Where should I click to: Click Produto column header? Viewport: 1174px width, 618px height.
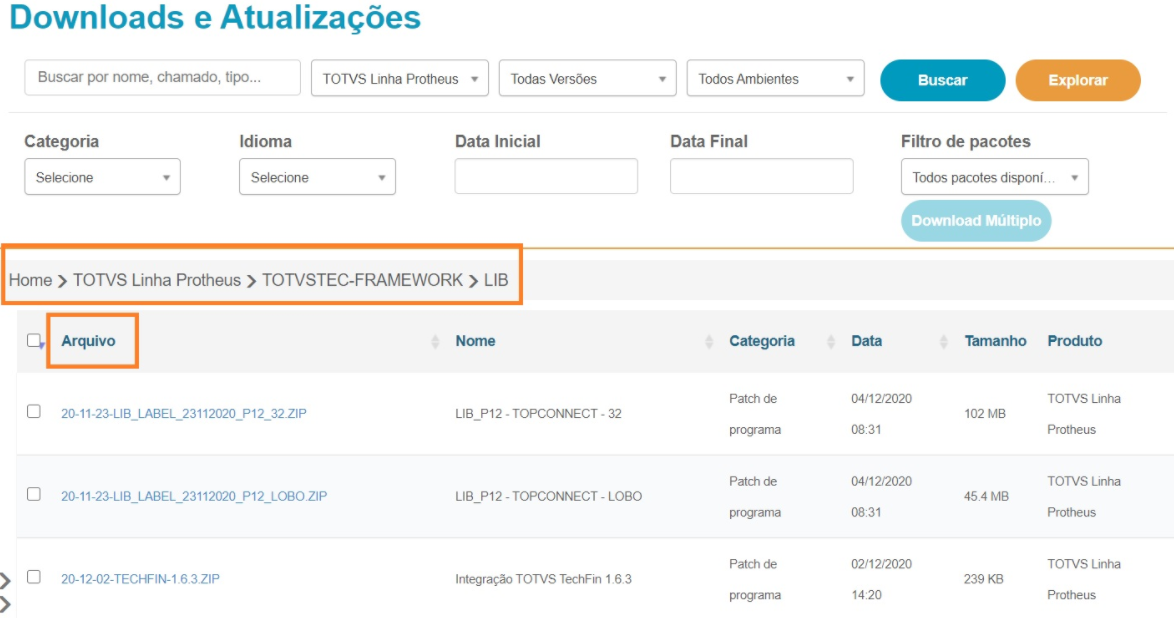[x=1074, y=341]
